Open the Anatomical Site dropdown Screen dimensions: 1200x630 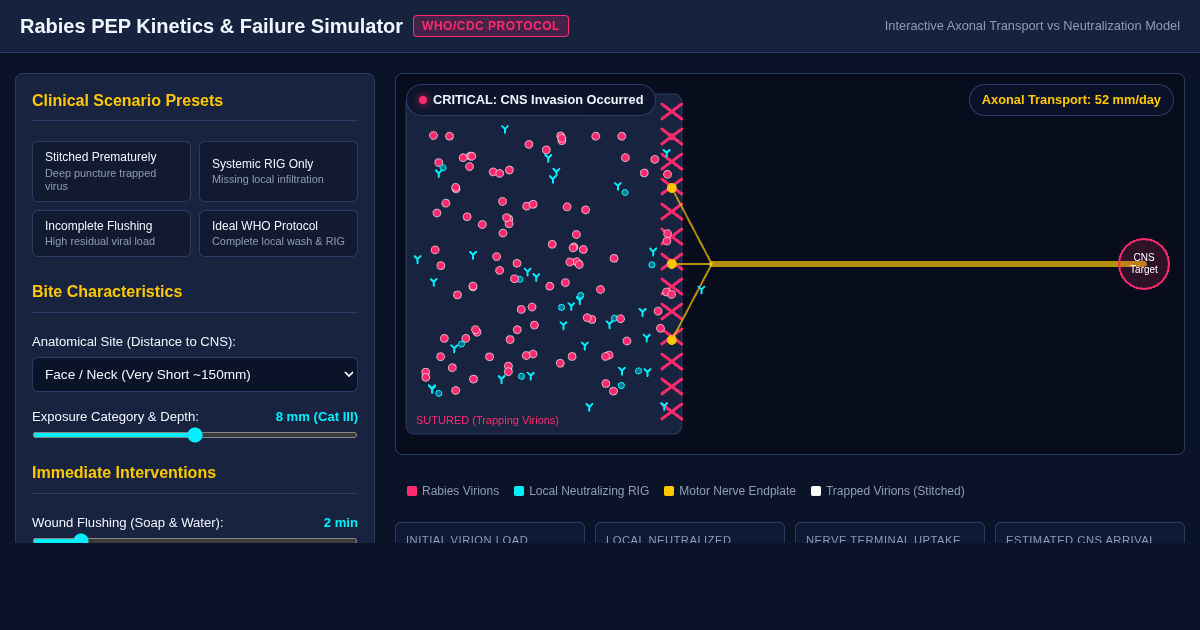[195, 374]
